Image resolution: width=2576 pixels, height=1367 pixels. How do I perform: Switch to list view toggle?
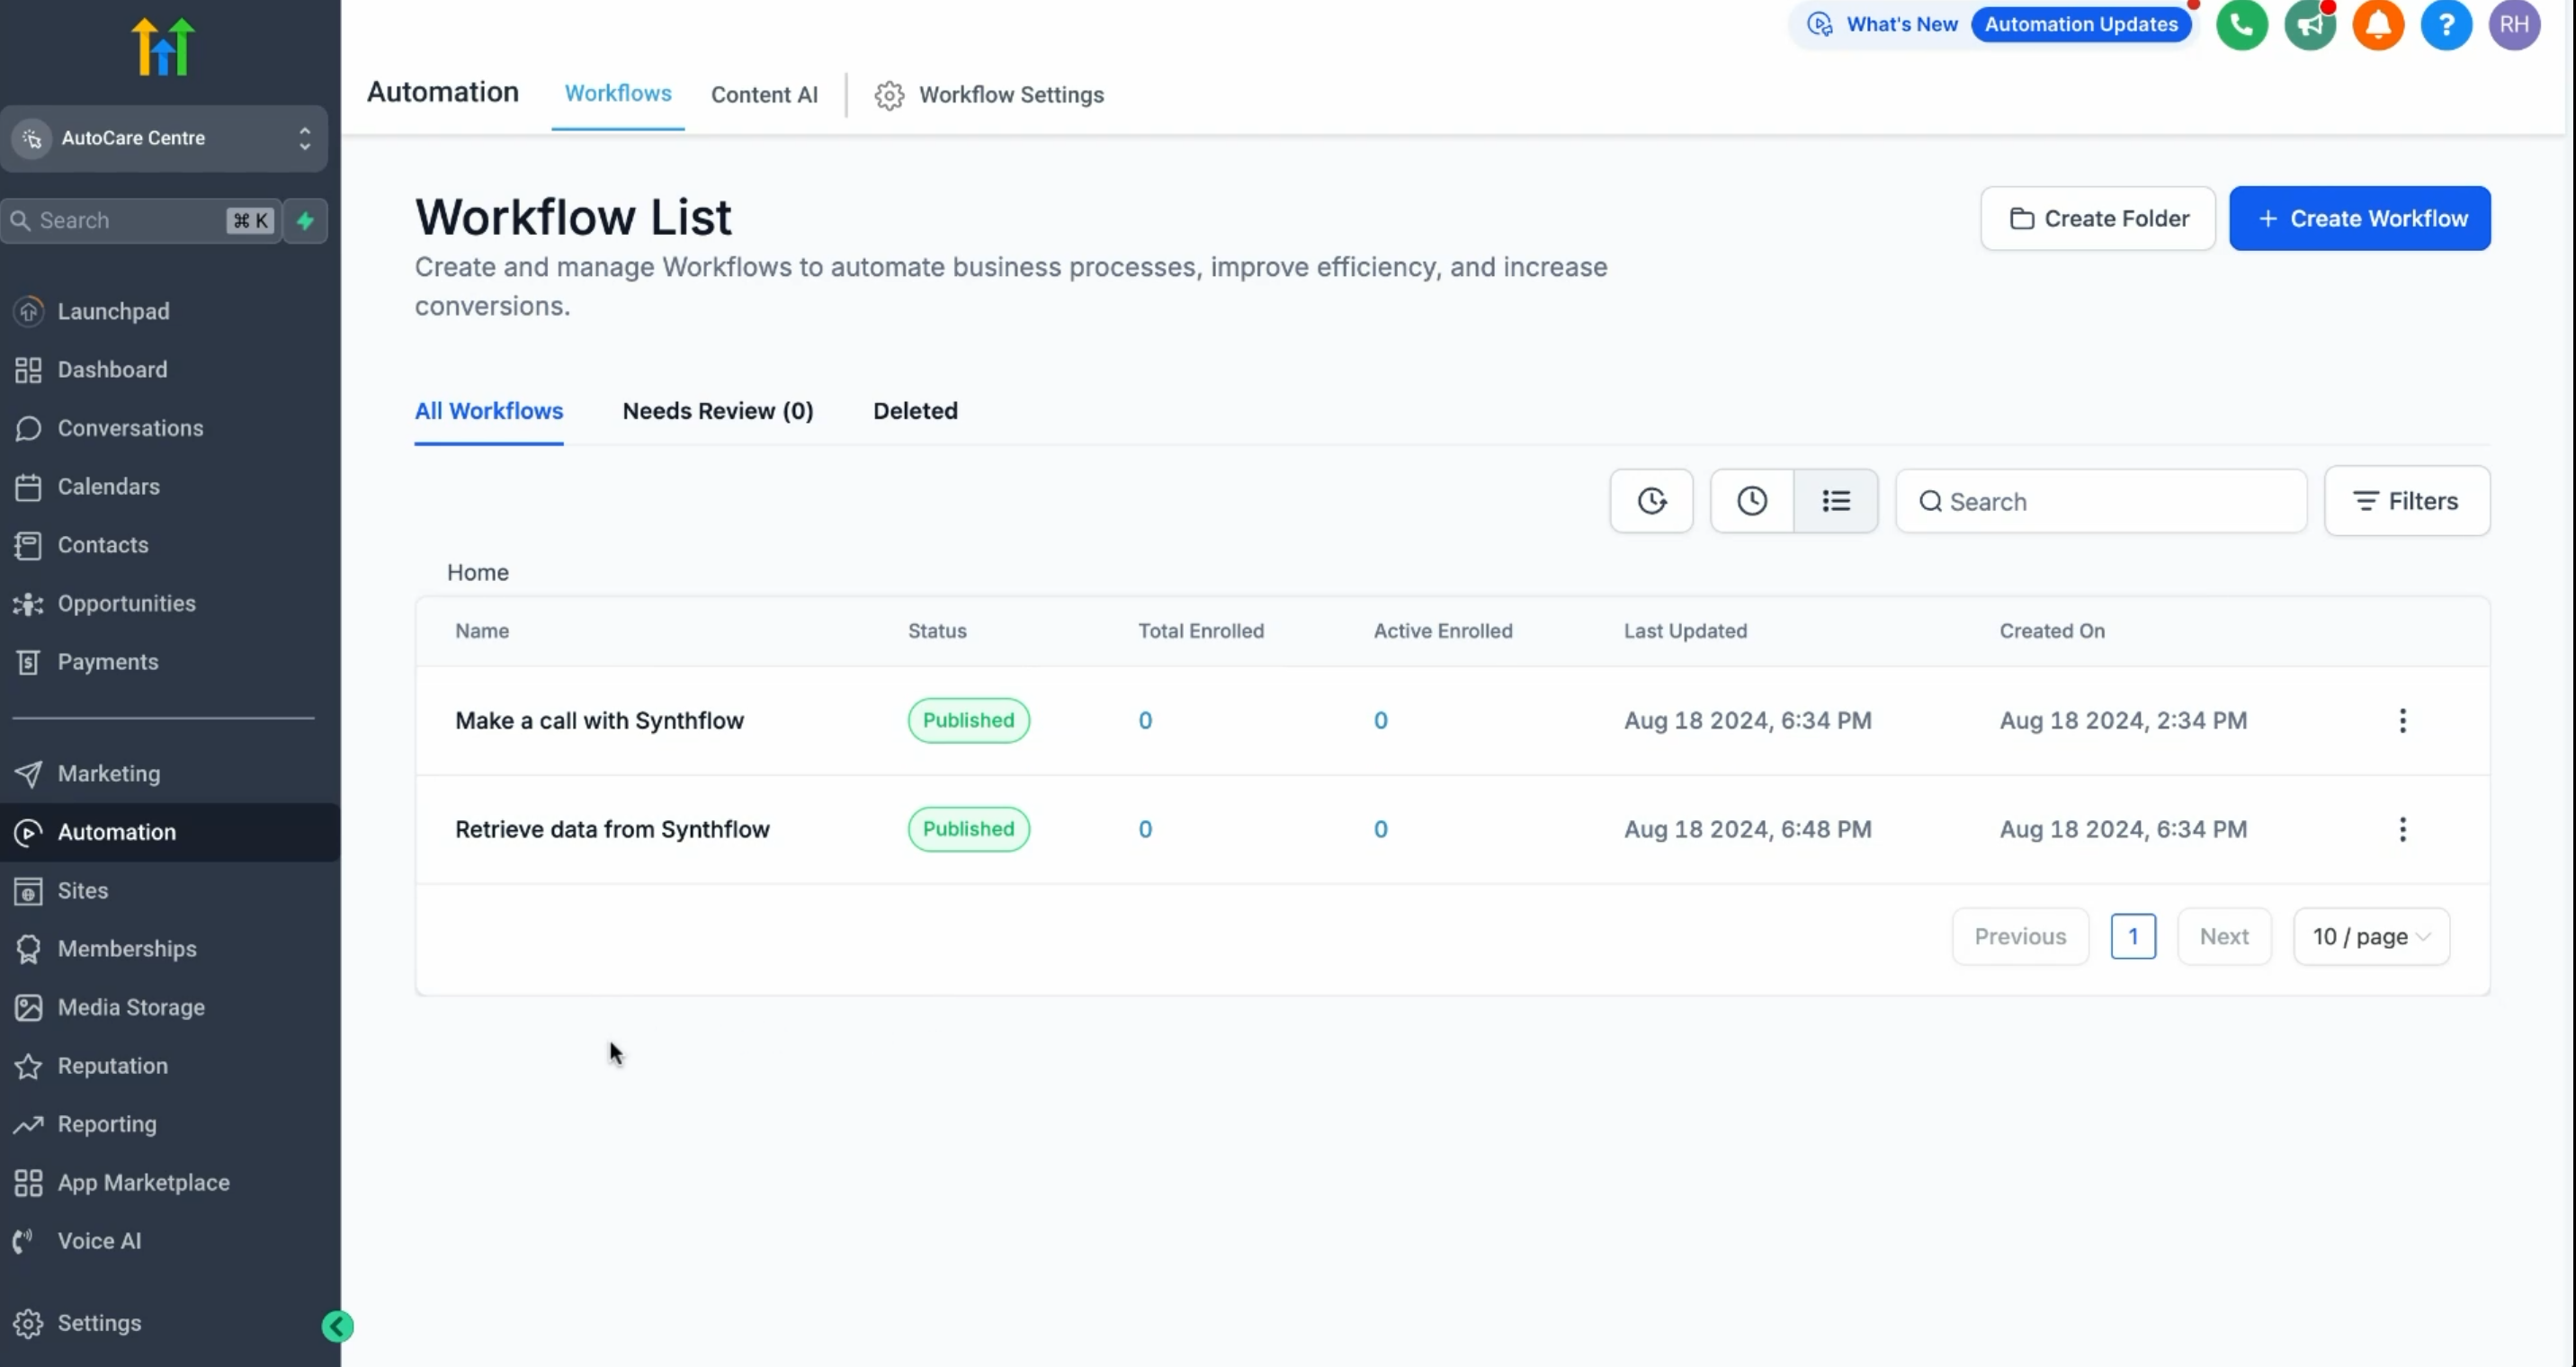click(1835, 501)
